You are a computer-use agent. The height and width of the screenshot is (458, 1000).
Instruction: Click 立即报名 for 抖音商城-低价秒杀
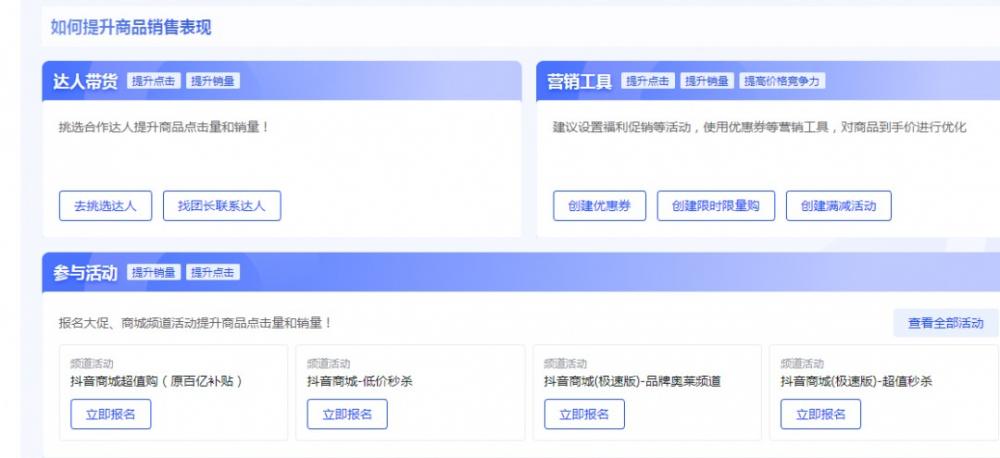(x=347, y=414)
